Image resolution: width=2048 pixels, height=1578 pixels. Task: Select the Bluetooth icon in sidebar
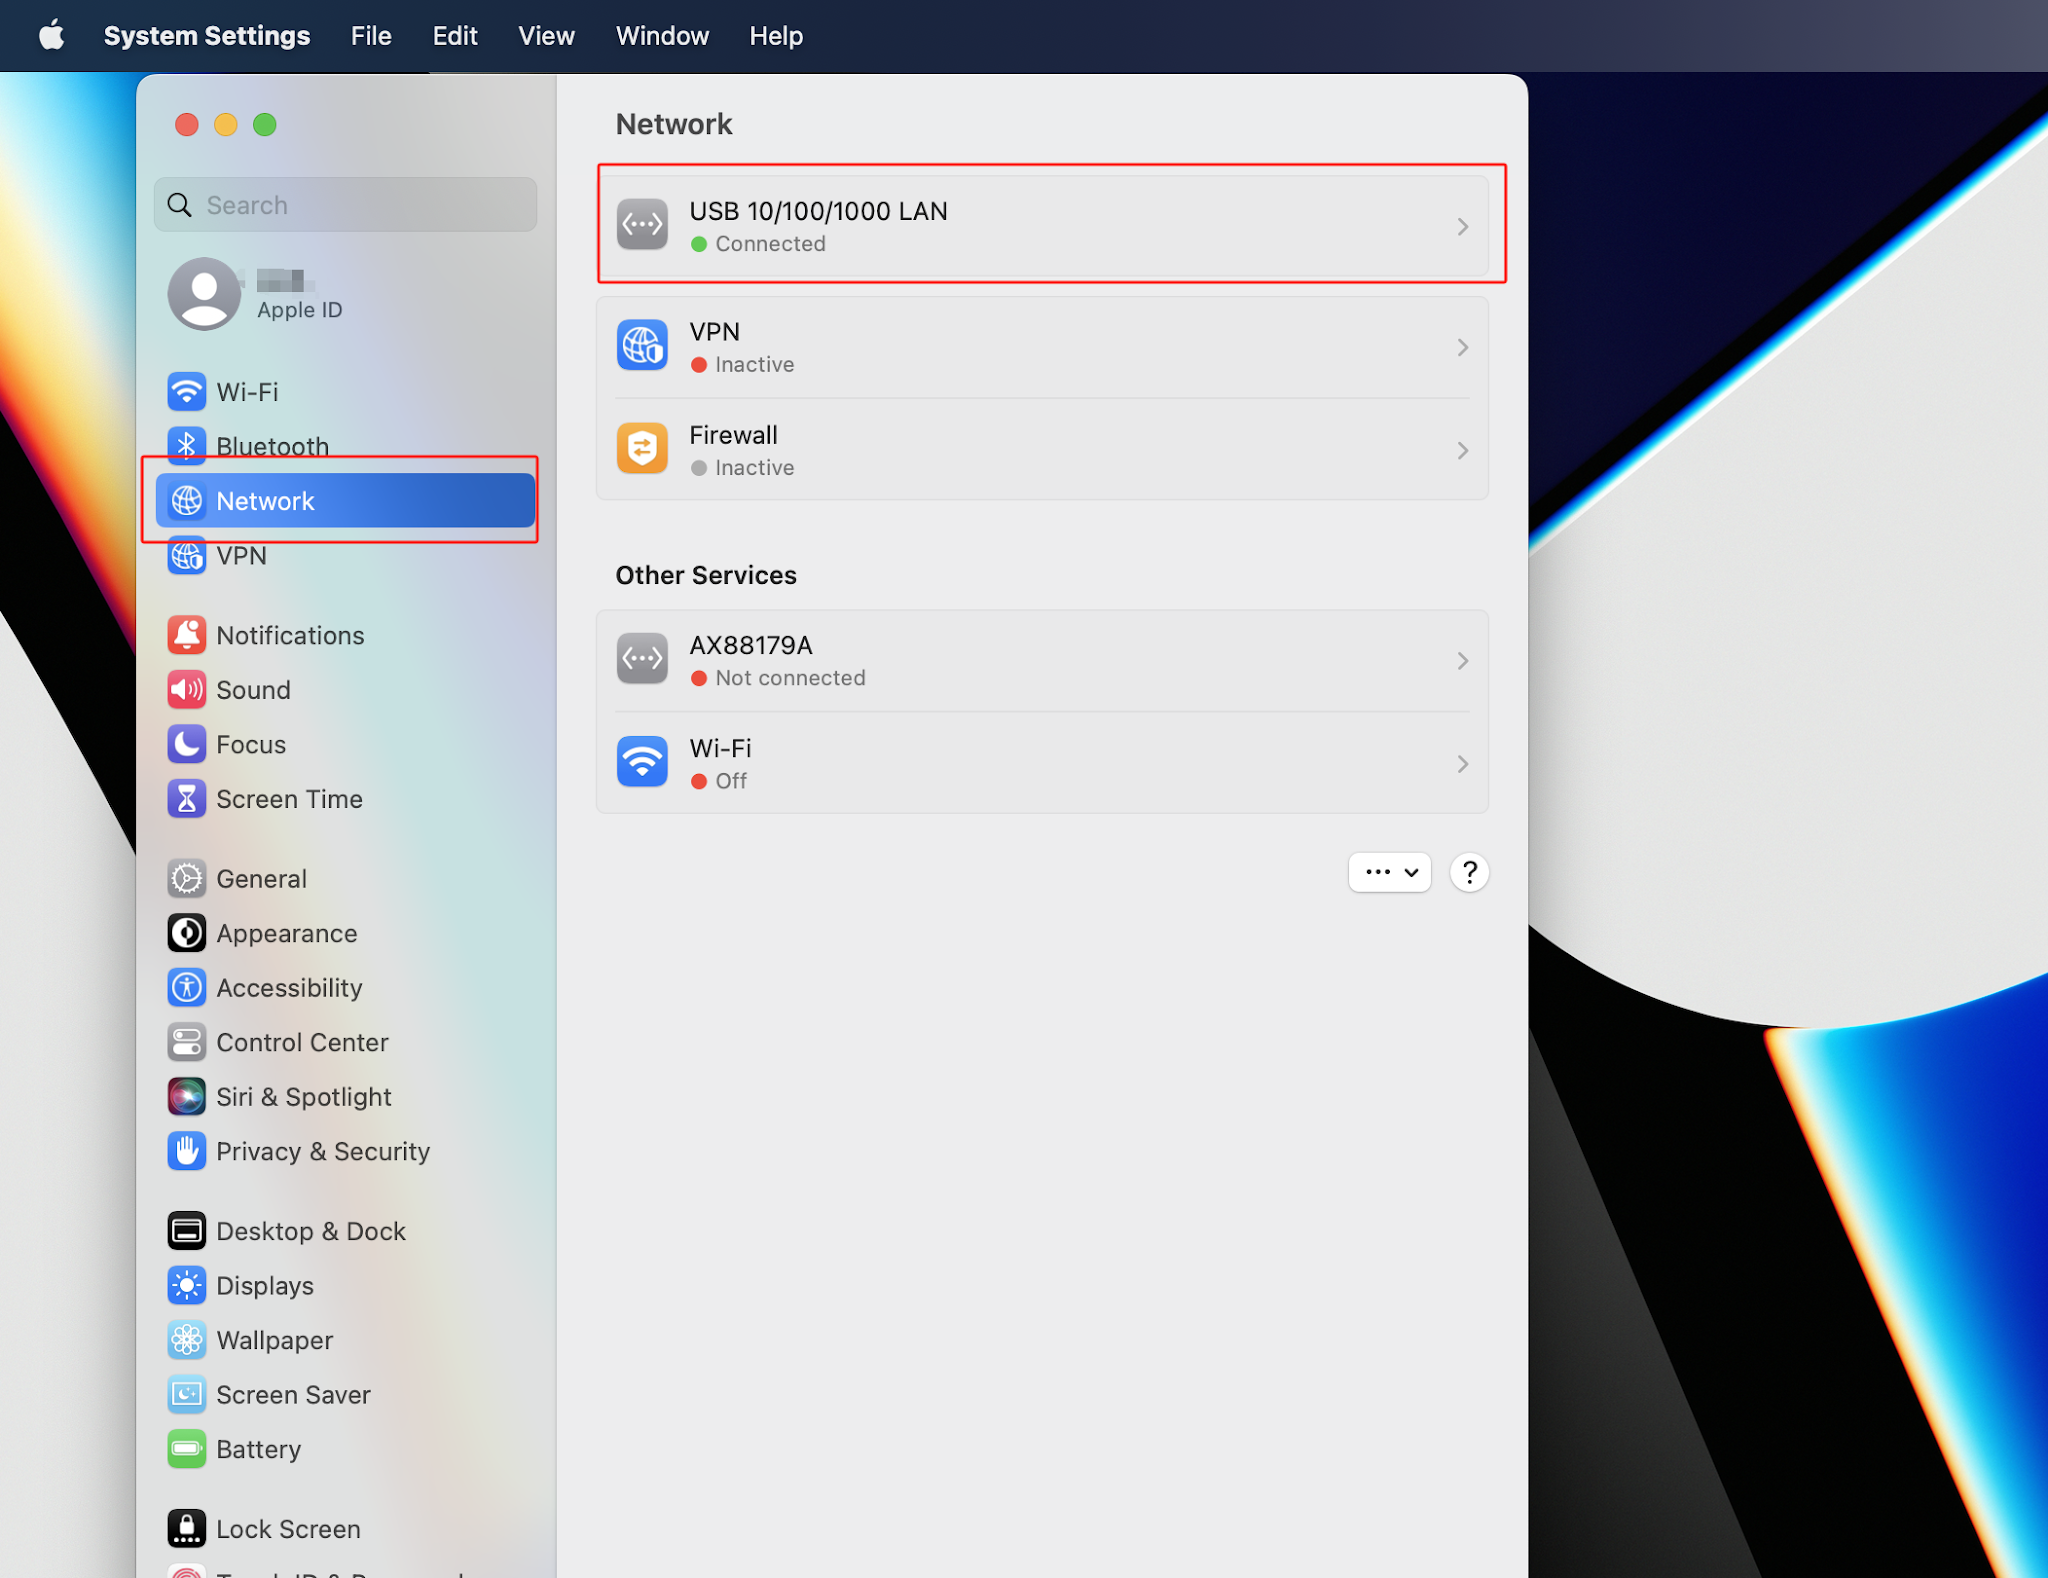click(x=187, y=446)
